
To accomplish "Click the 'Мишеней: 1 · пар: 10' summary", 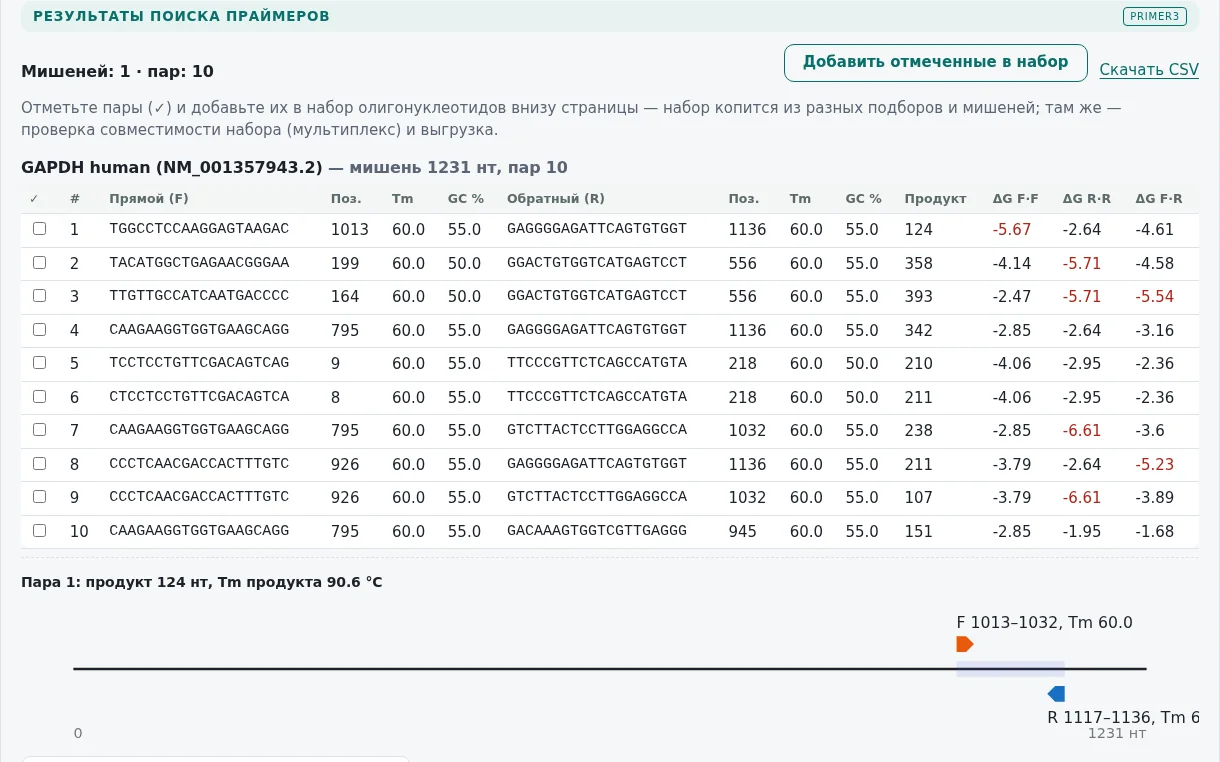I will 117,71.
